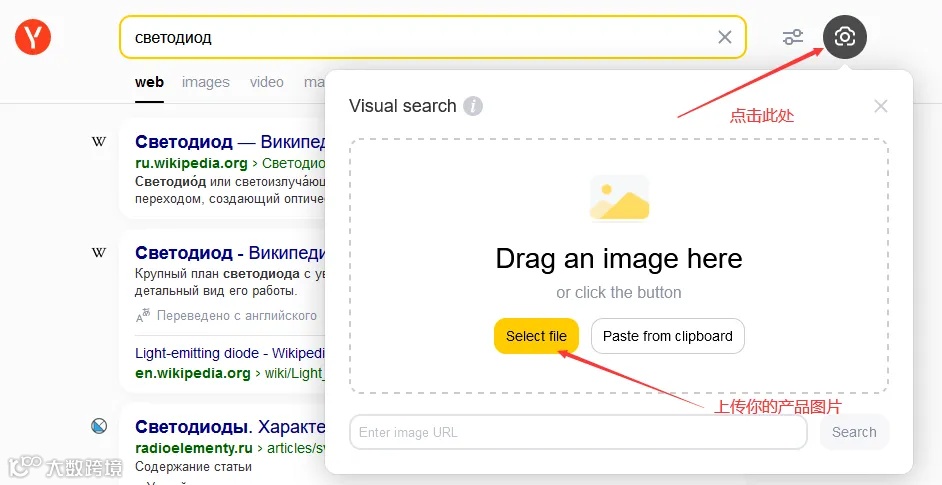Viewport: 942px width, 485px height.
Task: Open the visual search camera icon
Action: pyautogui.click(x=845, y=37)
